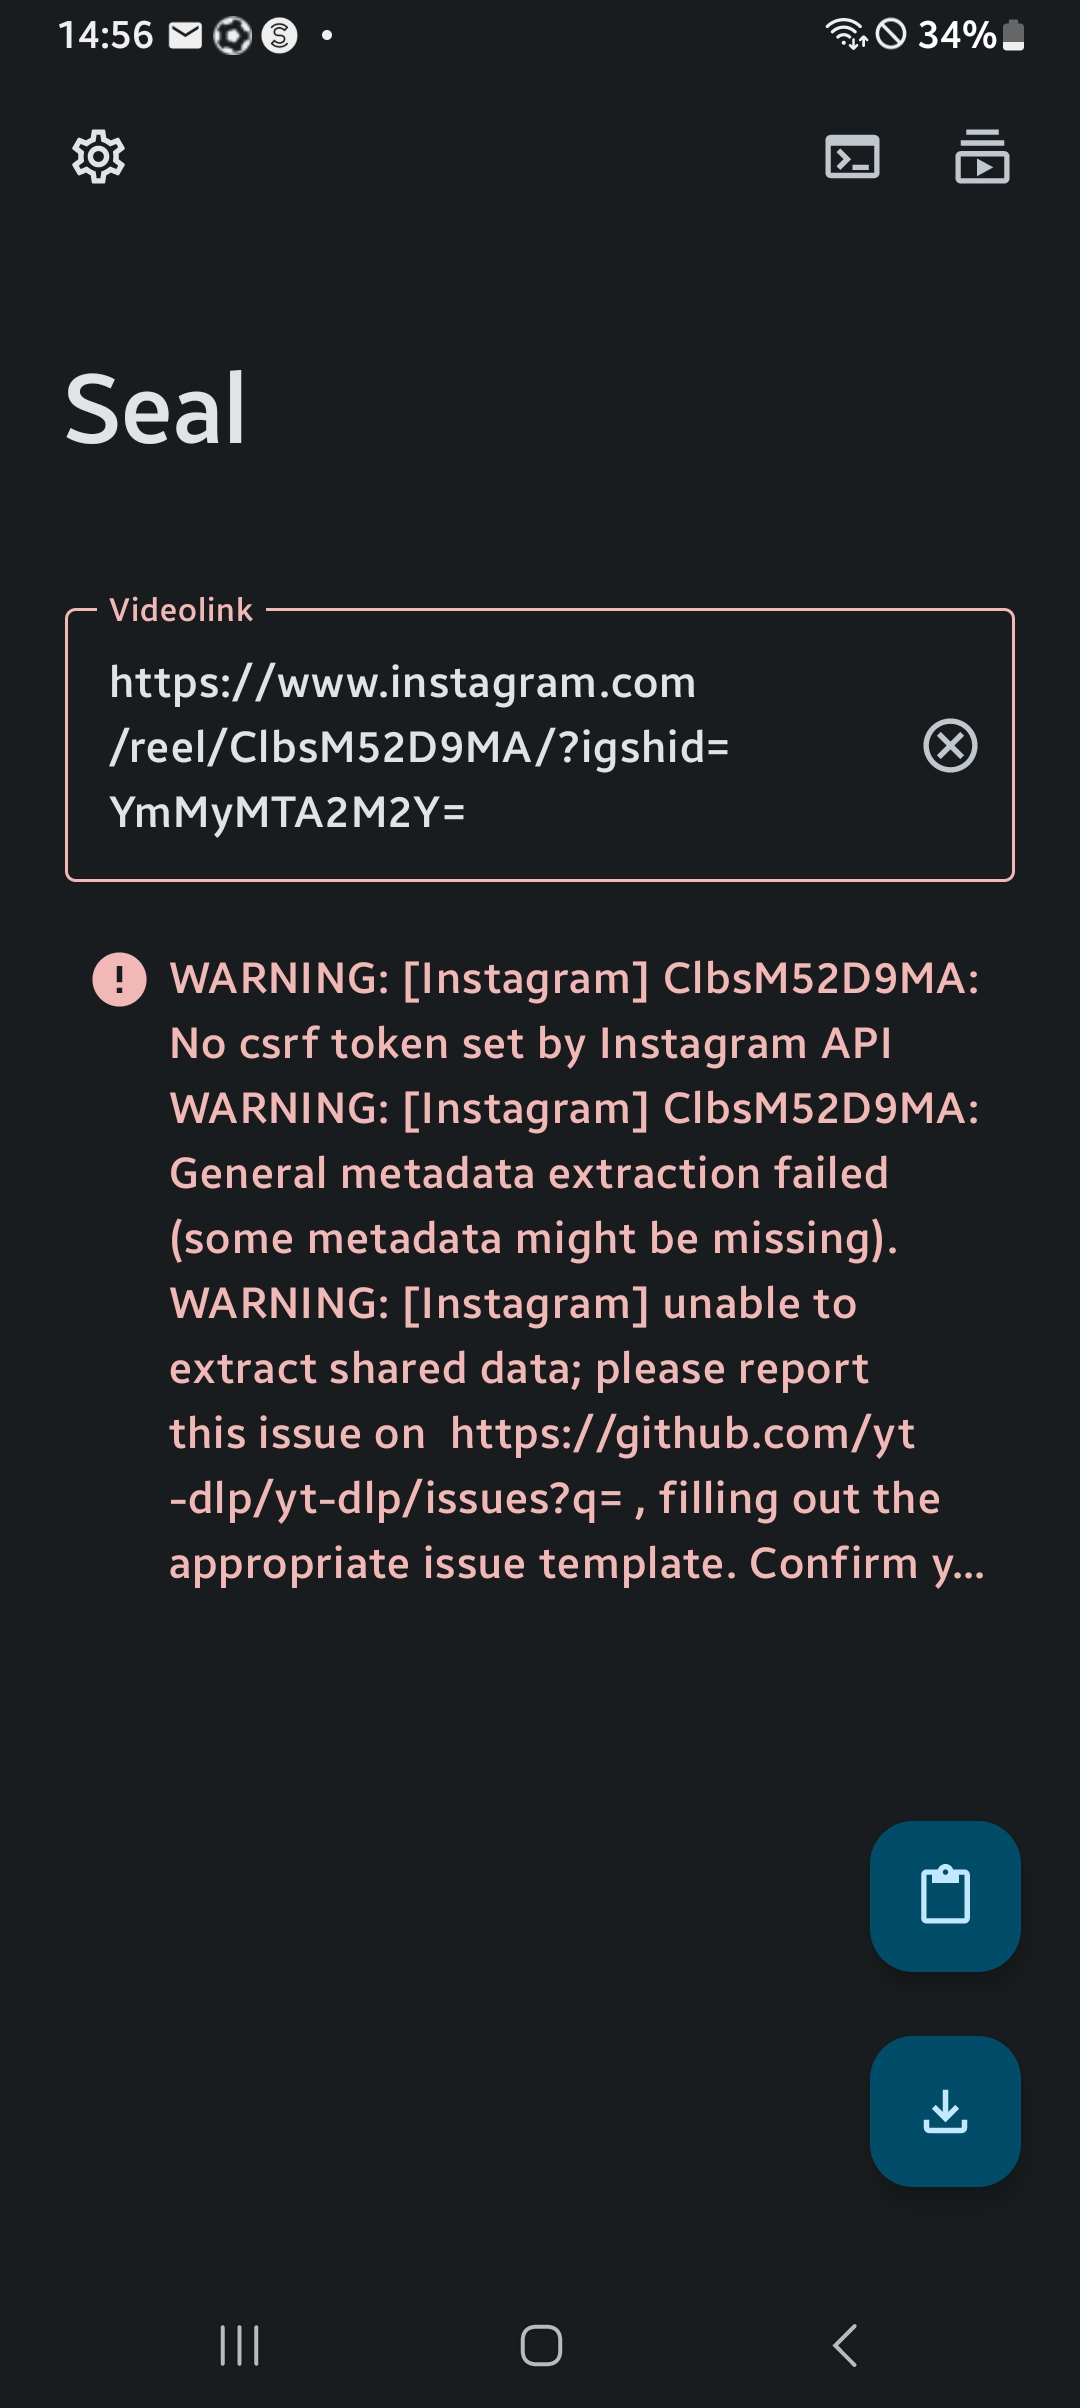The height and width of the screenshot is (2408, 1080).
Task: Tap the Wi-Fi status bar icon
Action: [x=845, y=33]
